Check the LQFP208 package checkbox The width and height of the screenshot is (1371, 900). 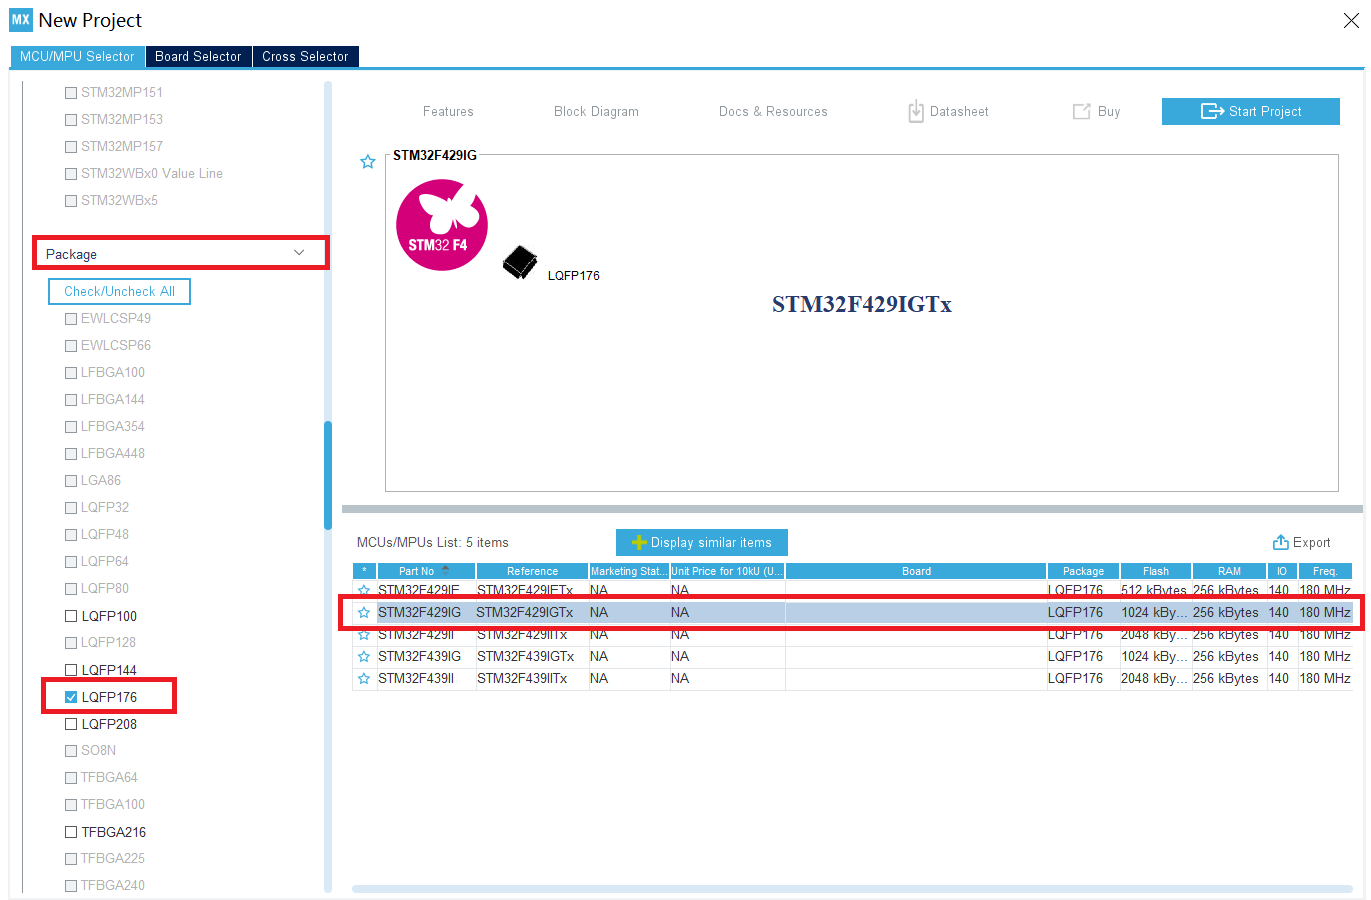point(71,724)
